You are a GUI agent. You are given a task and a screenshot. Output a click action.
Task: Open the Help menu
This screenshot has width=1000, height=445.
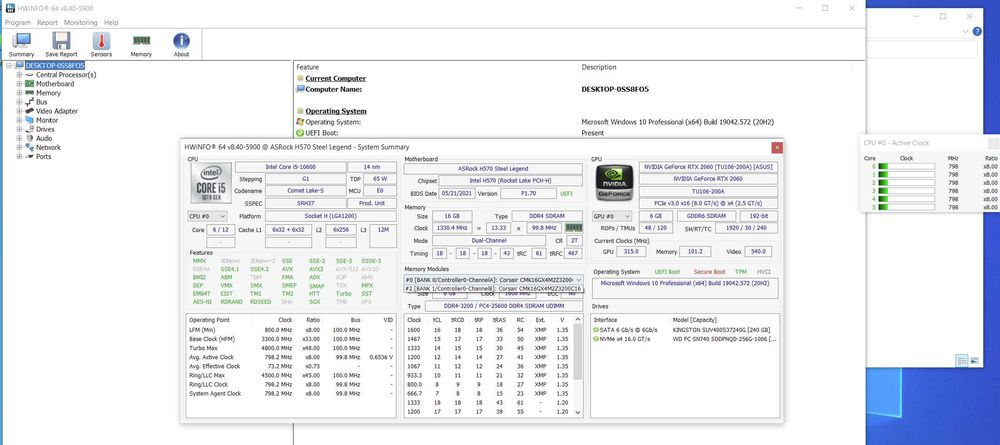coord(111,22)
